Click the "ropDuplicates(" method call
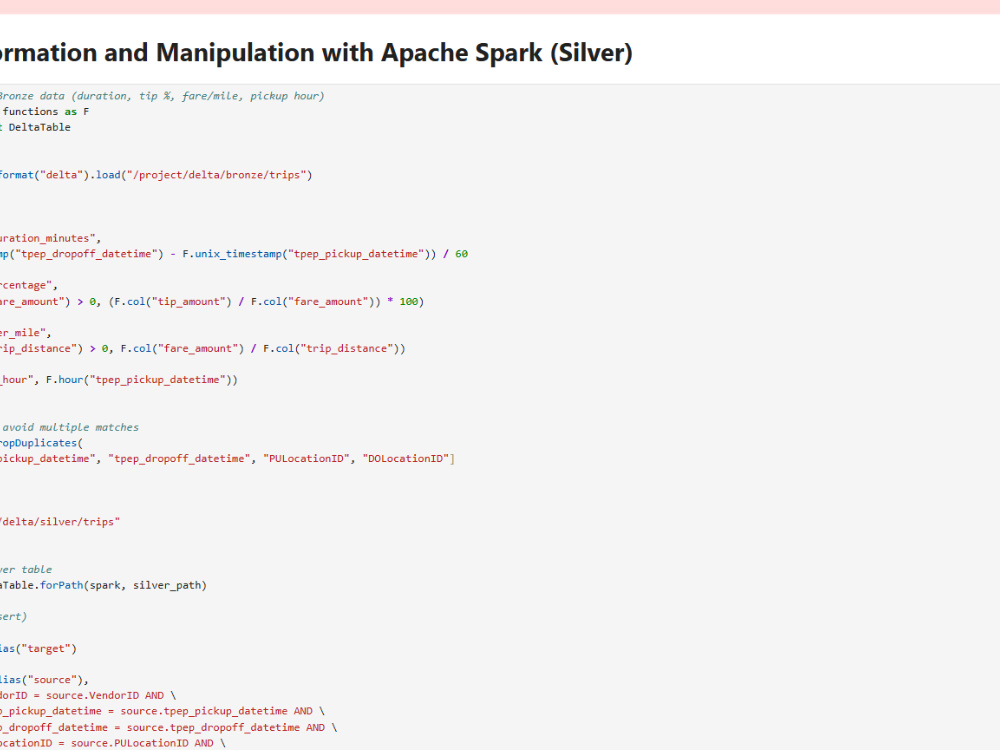 41,443
